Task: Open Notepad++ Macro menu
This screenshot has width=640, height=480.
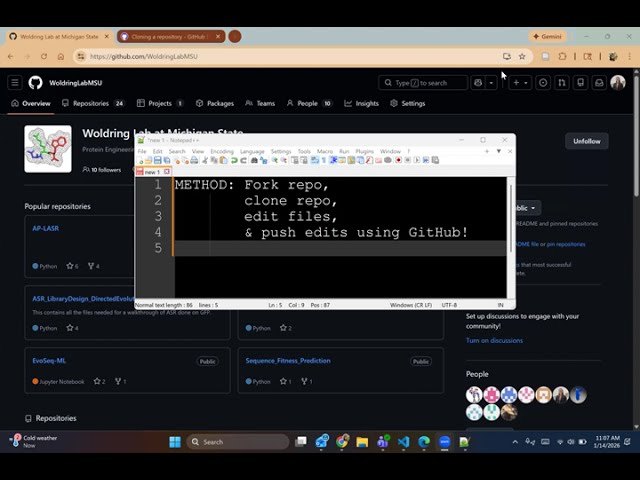Action: coord(325,151)
